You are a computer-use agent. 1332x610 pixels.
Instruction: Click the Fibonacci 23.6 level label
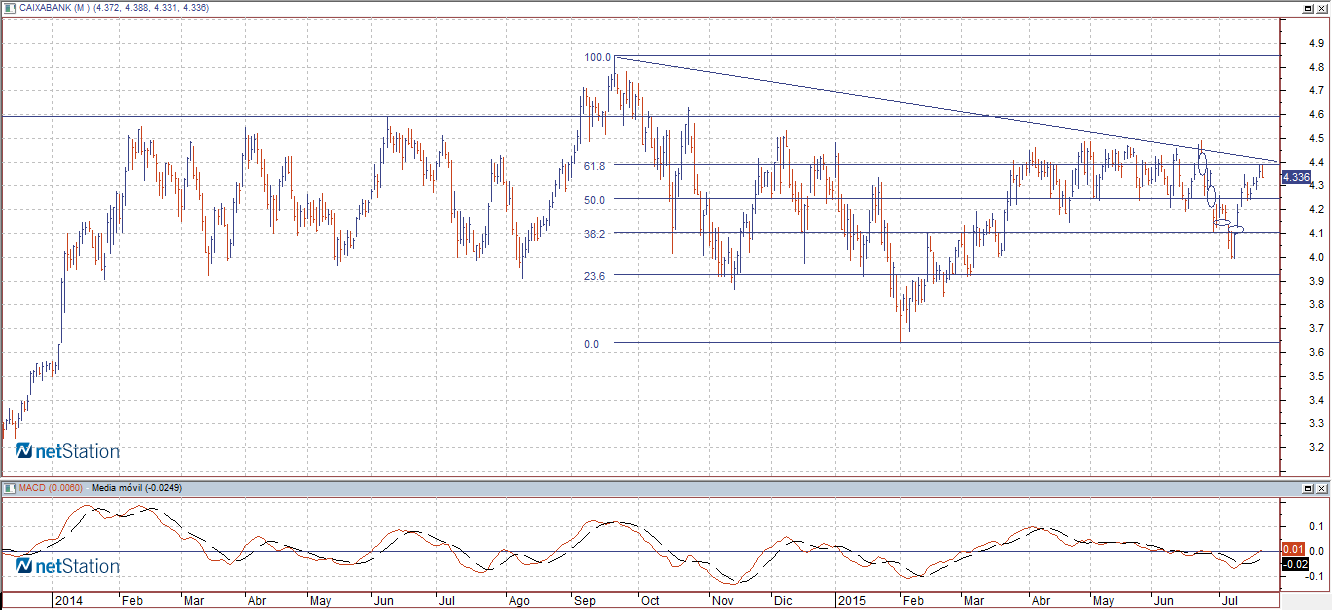point(597,275)
